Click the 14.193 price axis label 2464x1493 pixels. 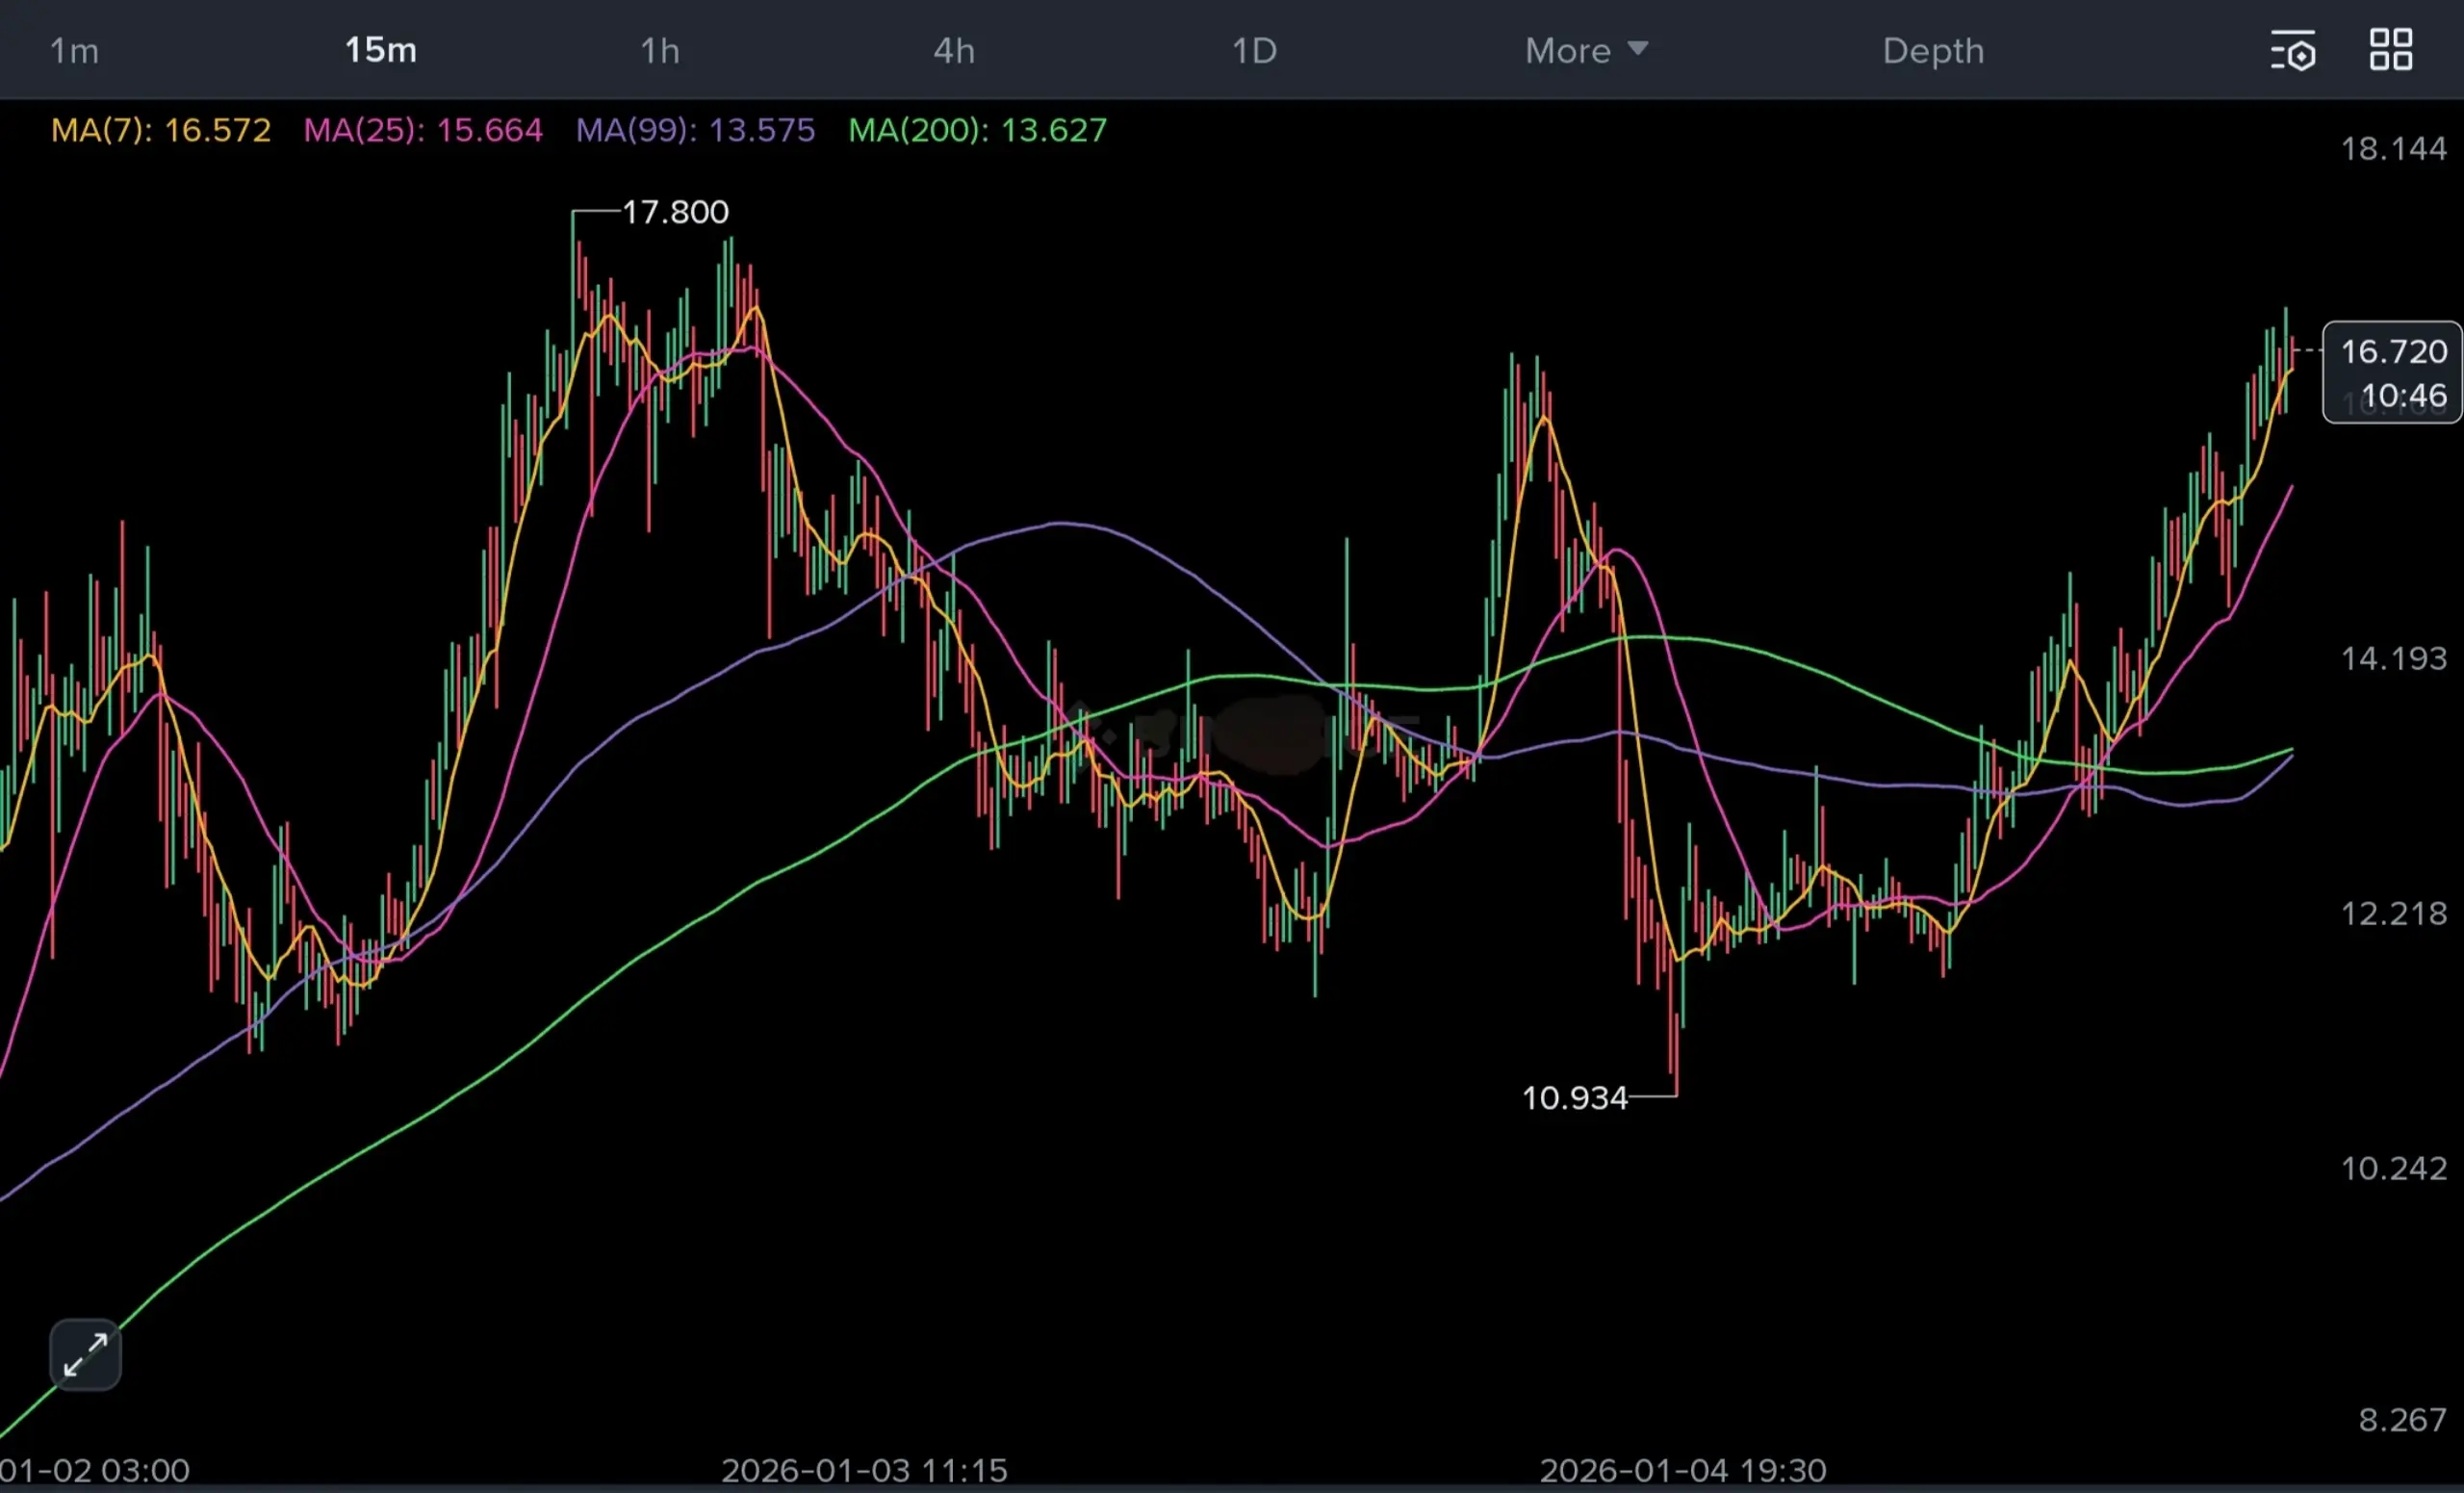click(x=2393, y=658)
